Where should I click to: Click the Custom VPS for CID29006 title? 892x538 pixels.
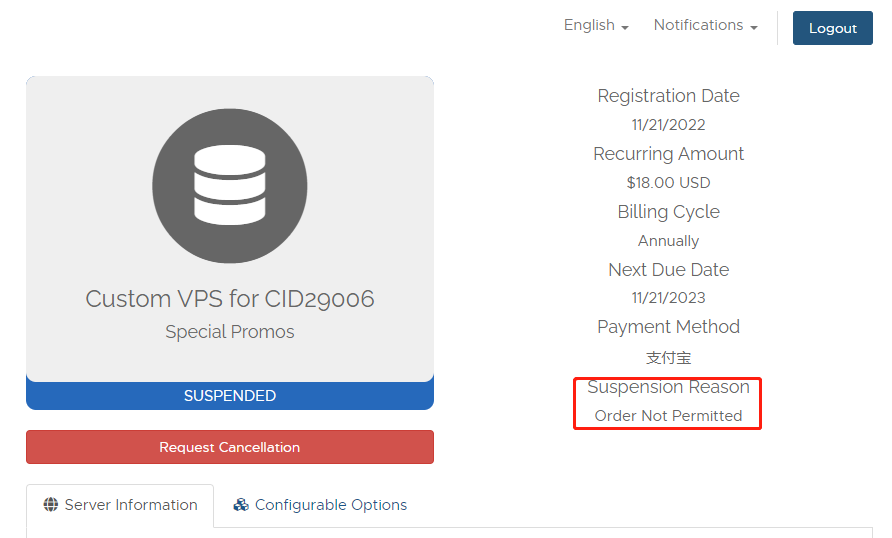point(230,299)
